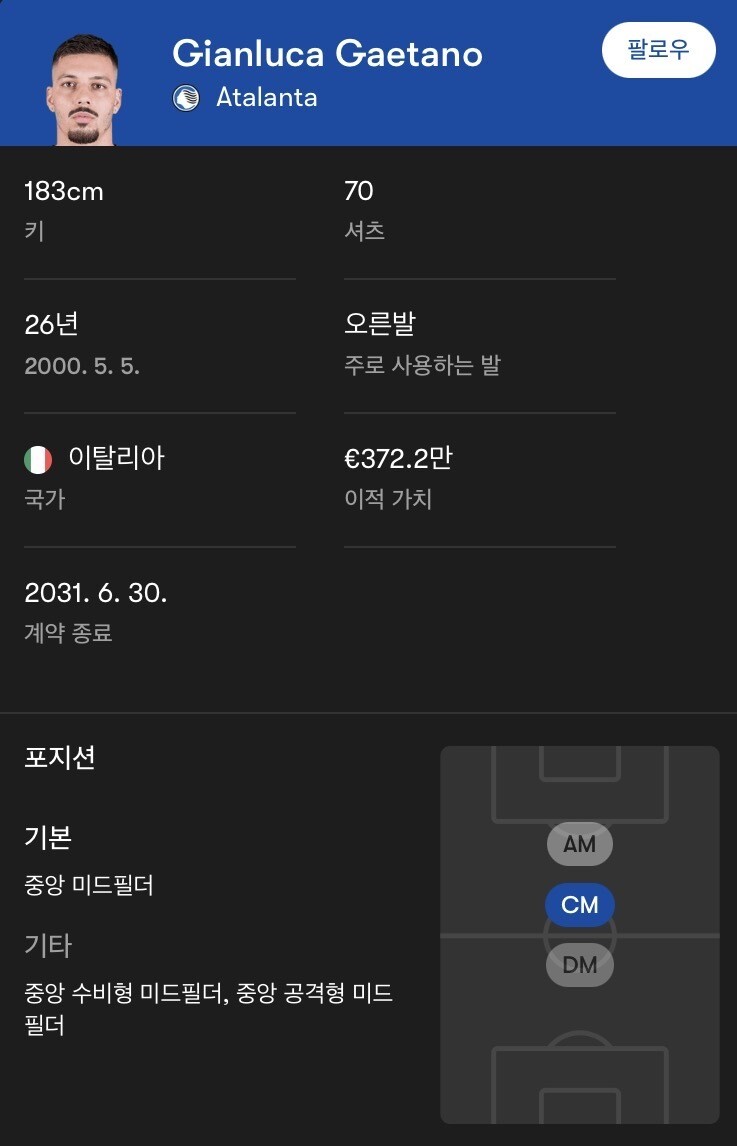Select the DM position badge on pitch

pyautogui.click(x=580, y=965)
